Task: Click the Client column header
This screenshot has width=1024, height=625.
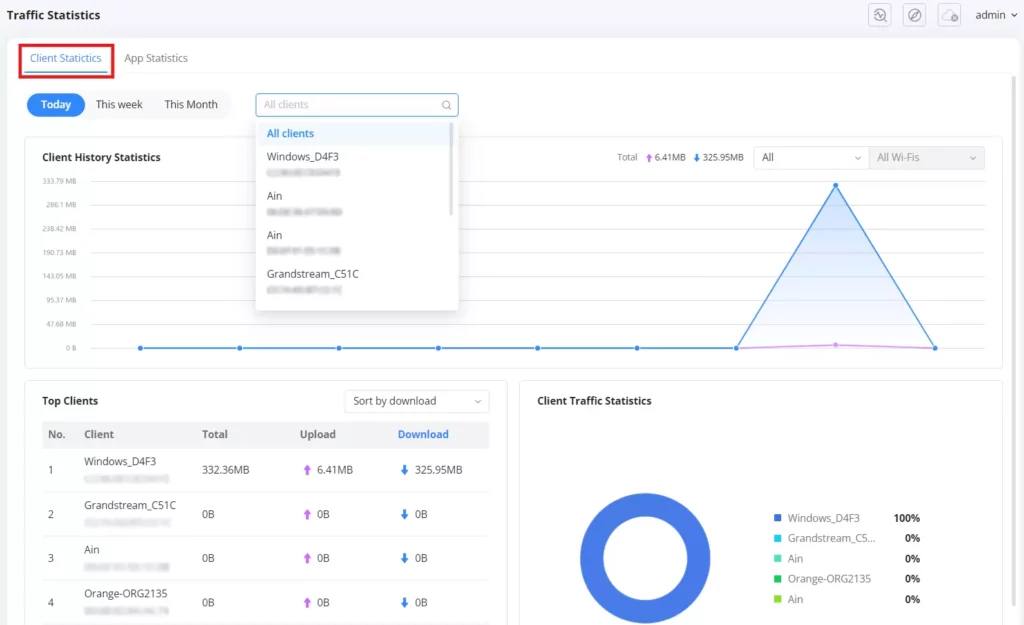Action: pos(99,435)
